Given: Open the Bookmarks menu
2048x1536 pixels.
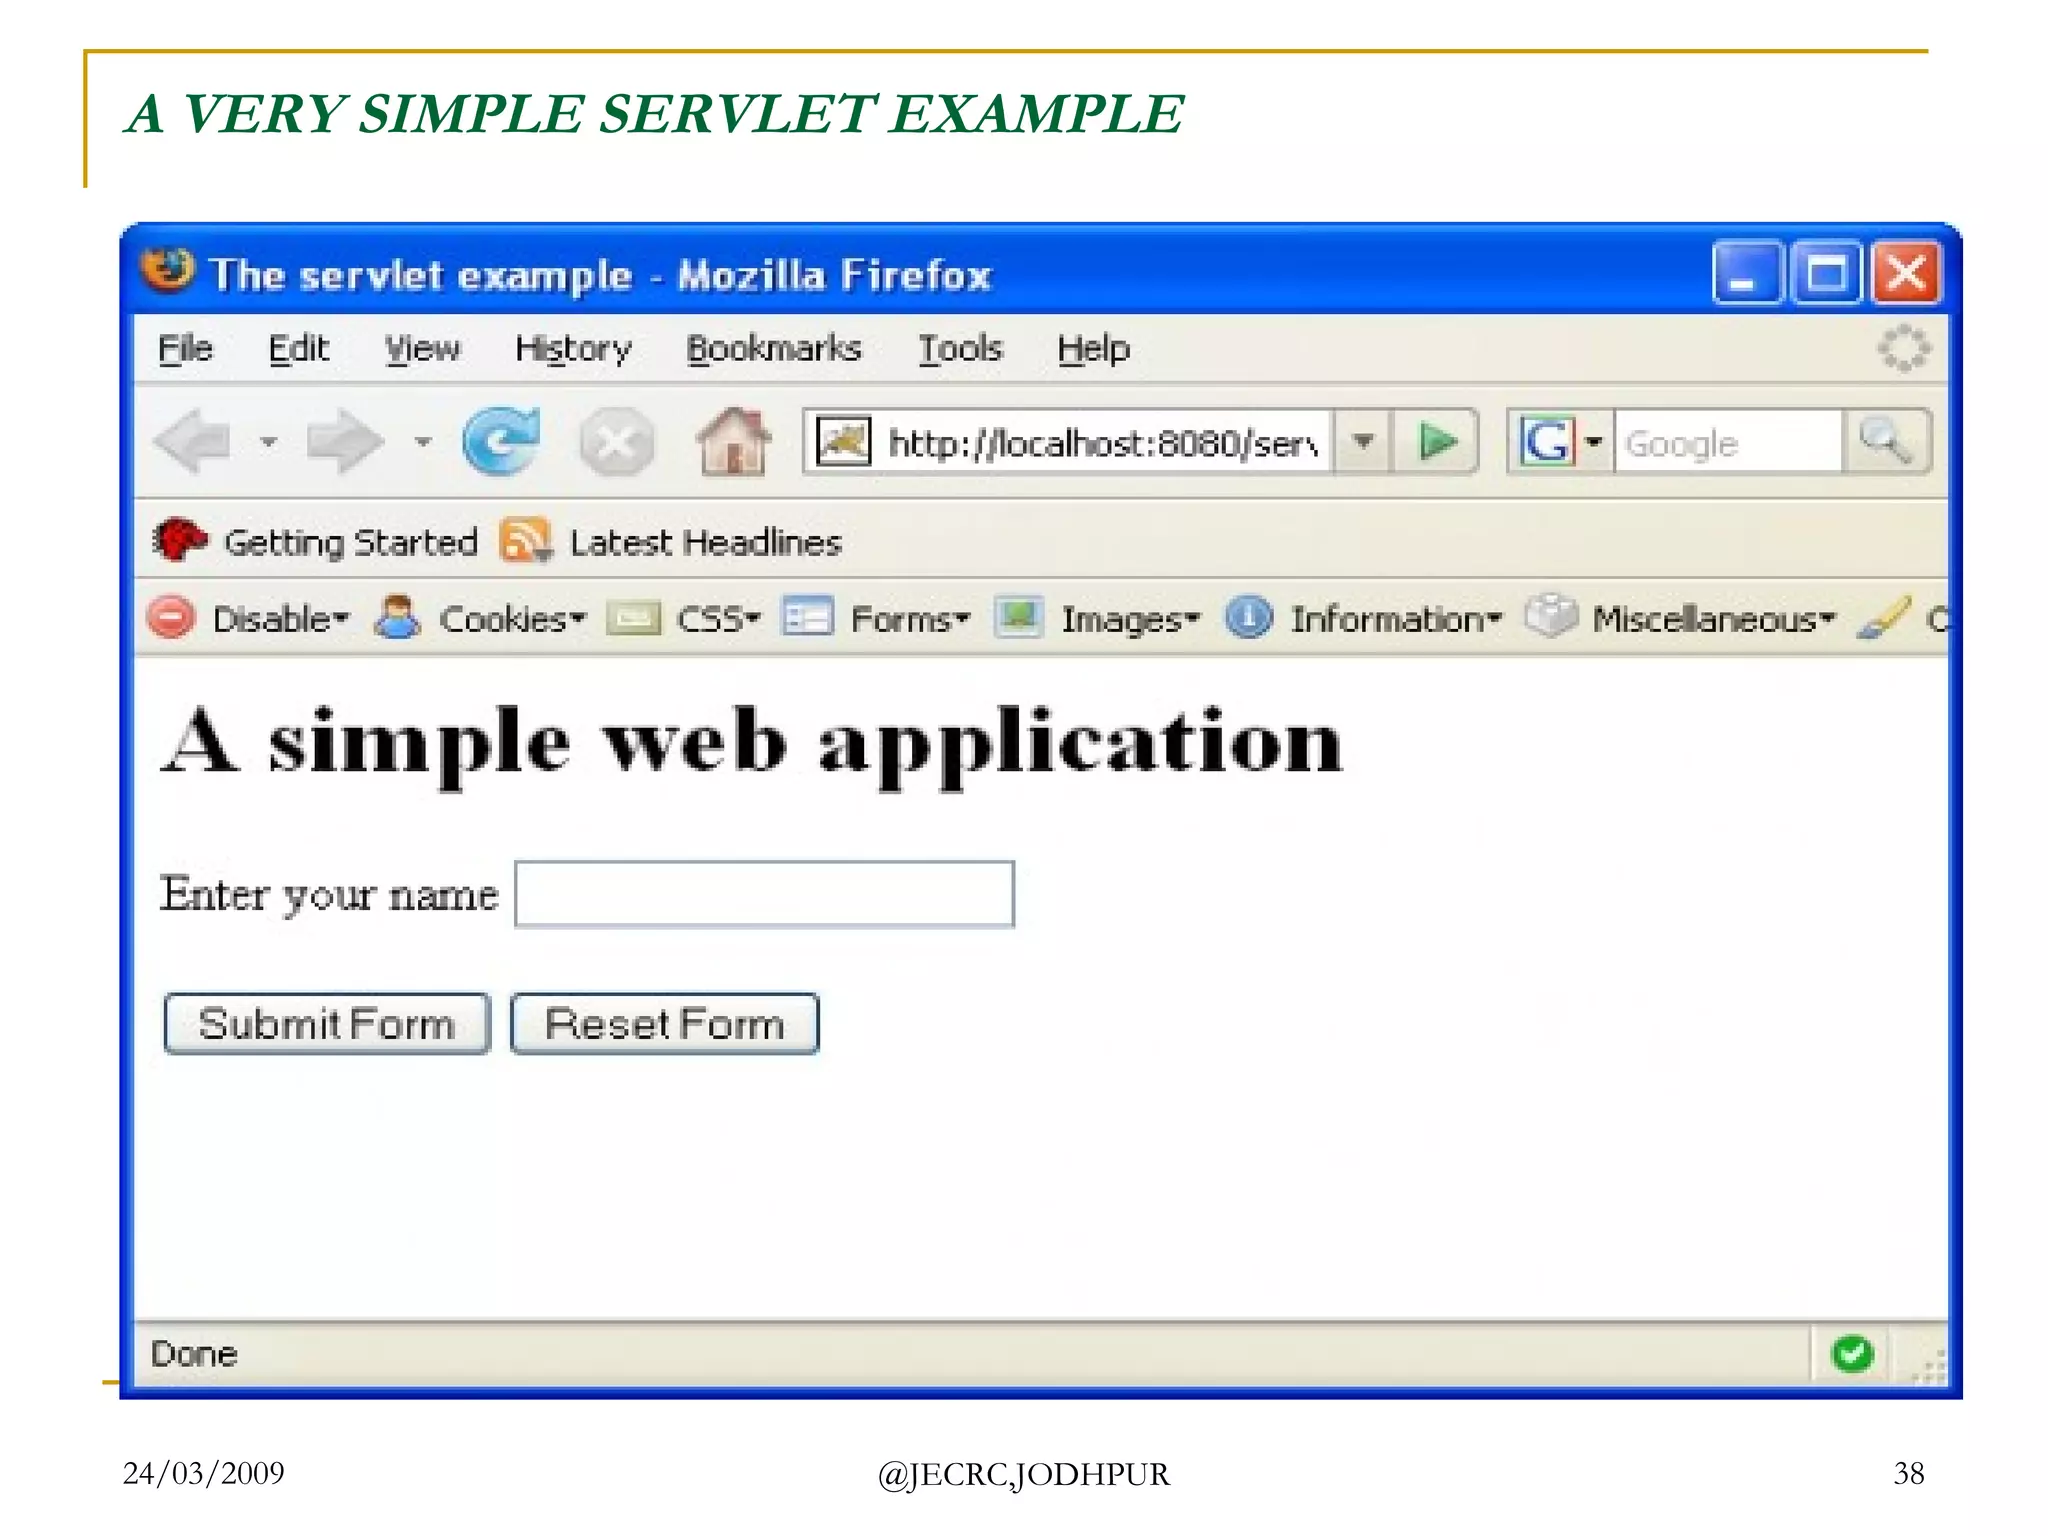Looking at the screenshot, I should [x=773, y=348].
